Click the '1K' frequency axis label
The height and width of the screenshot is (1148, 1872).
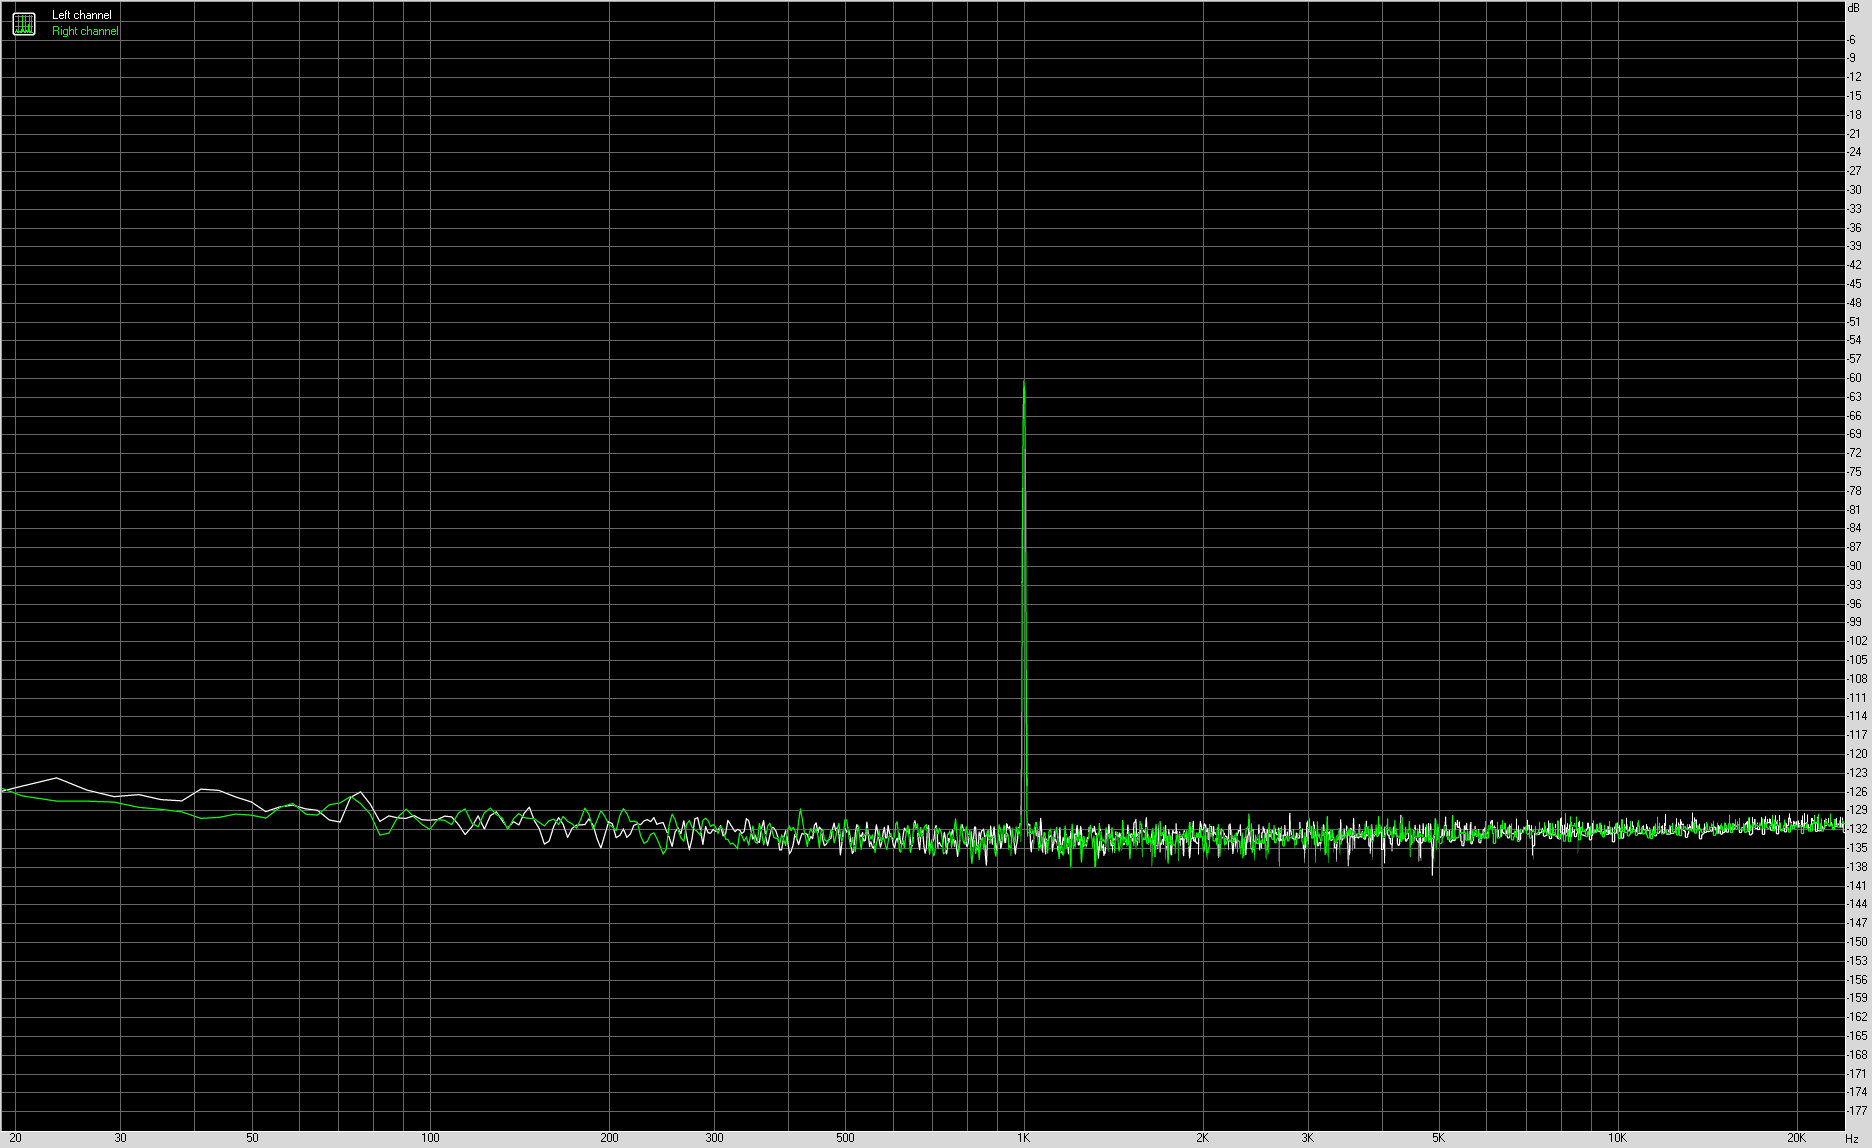1024,1138
